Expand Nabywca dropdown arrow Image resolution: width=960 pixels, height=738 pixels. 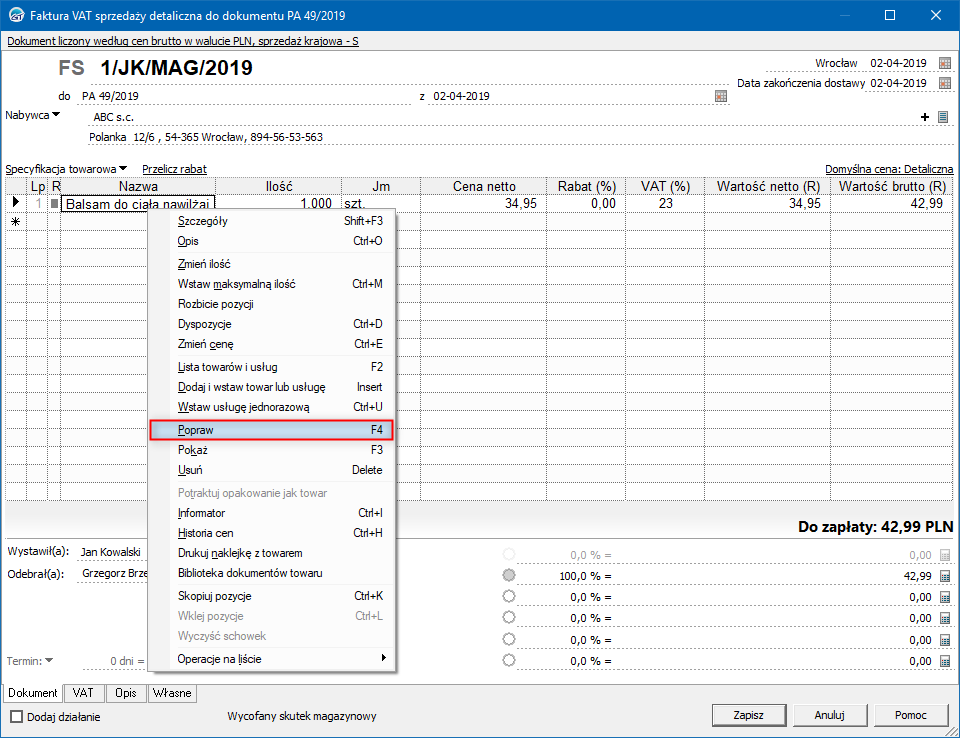tap(56, 114)
